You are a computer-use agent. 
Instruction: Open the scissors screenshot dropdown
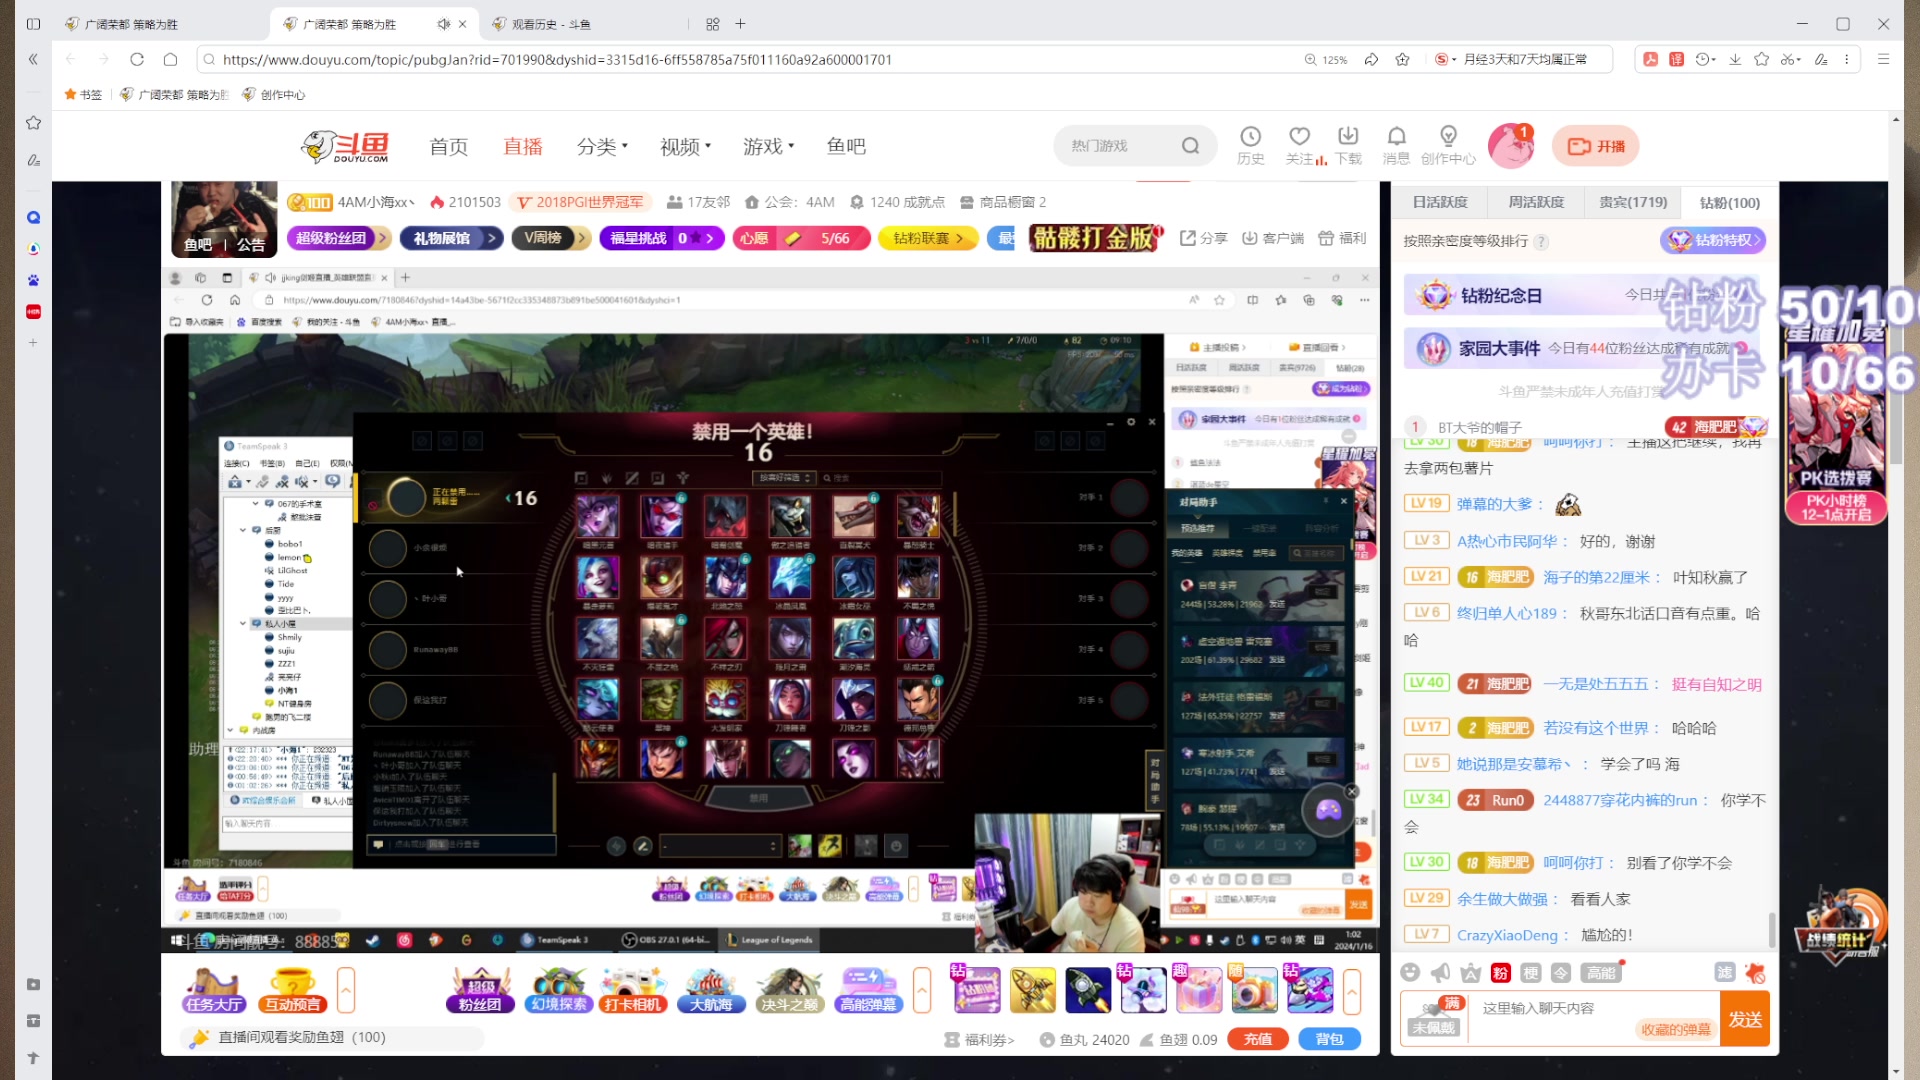click(x=1791, y=60)
